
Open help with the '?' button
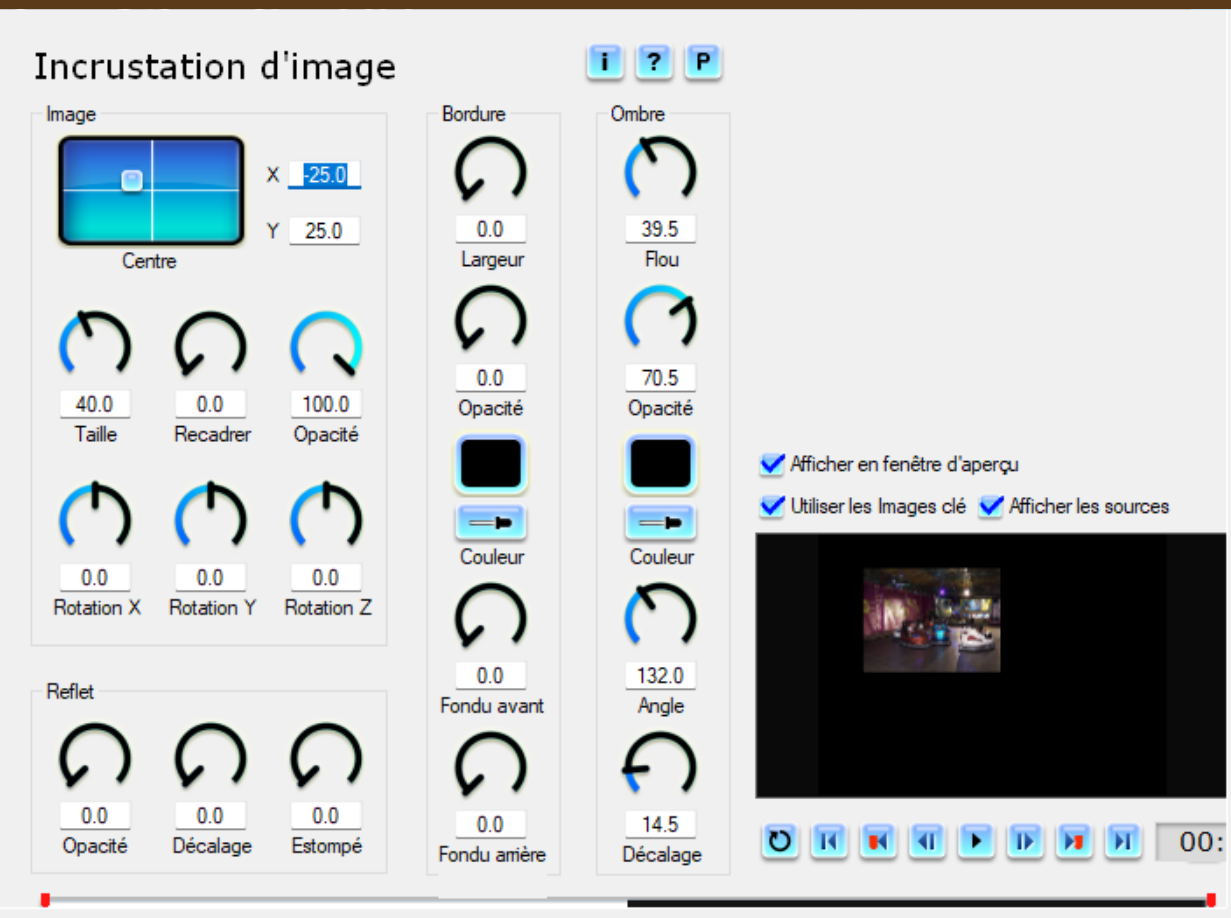[653, 63]
